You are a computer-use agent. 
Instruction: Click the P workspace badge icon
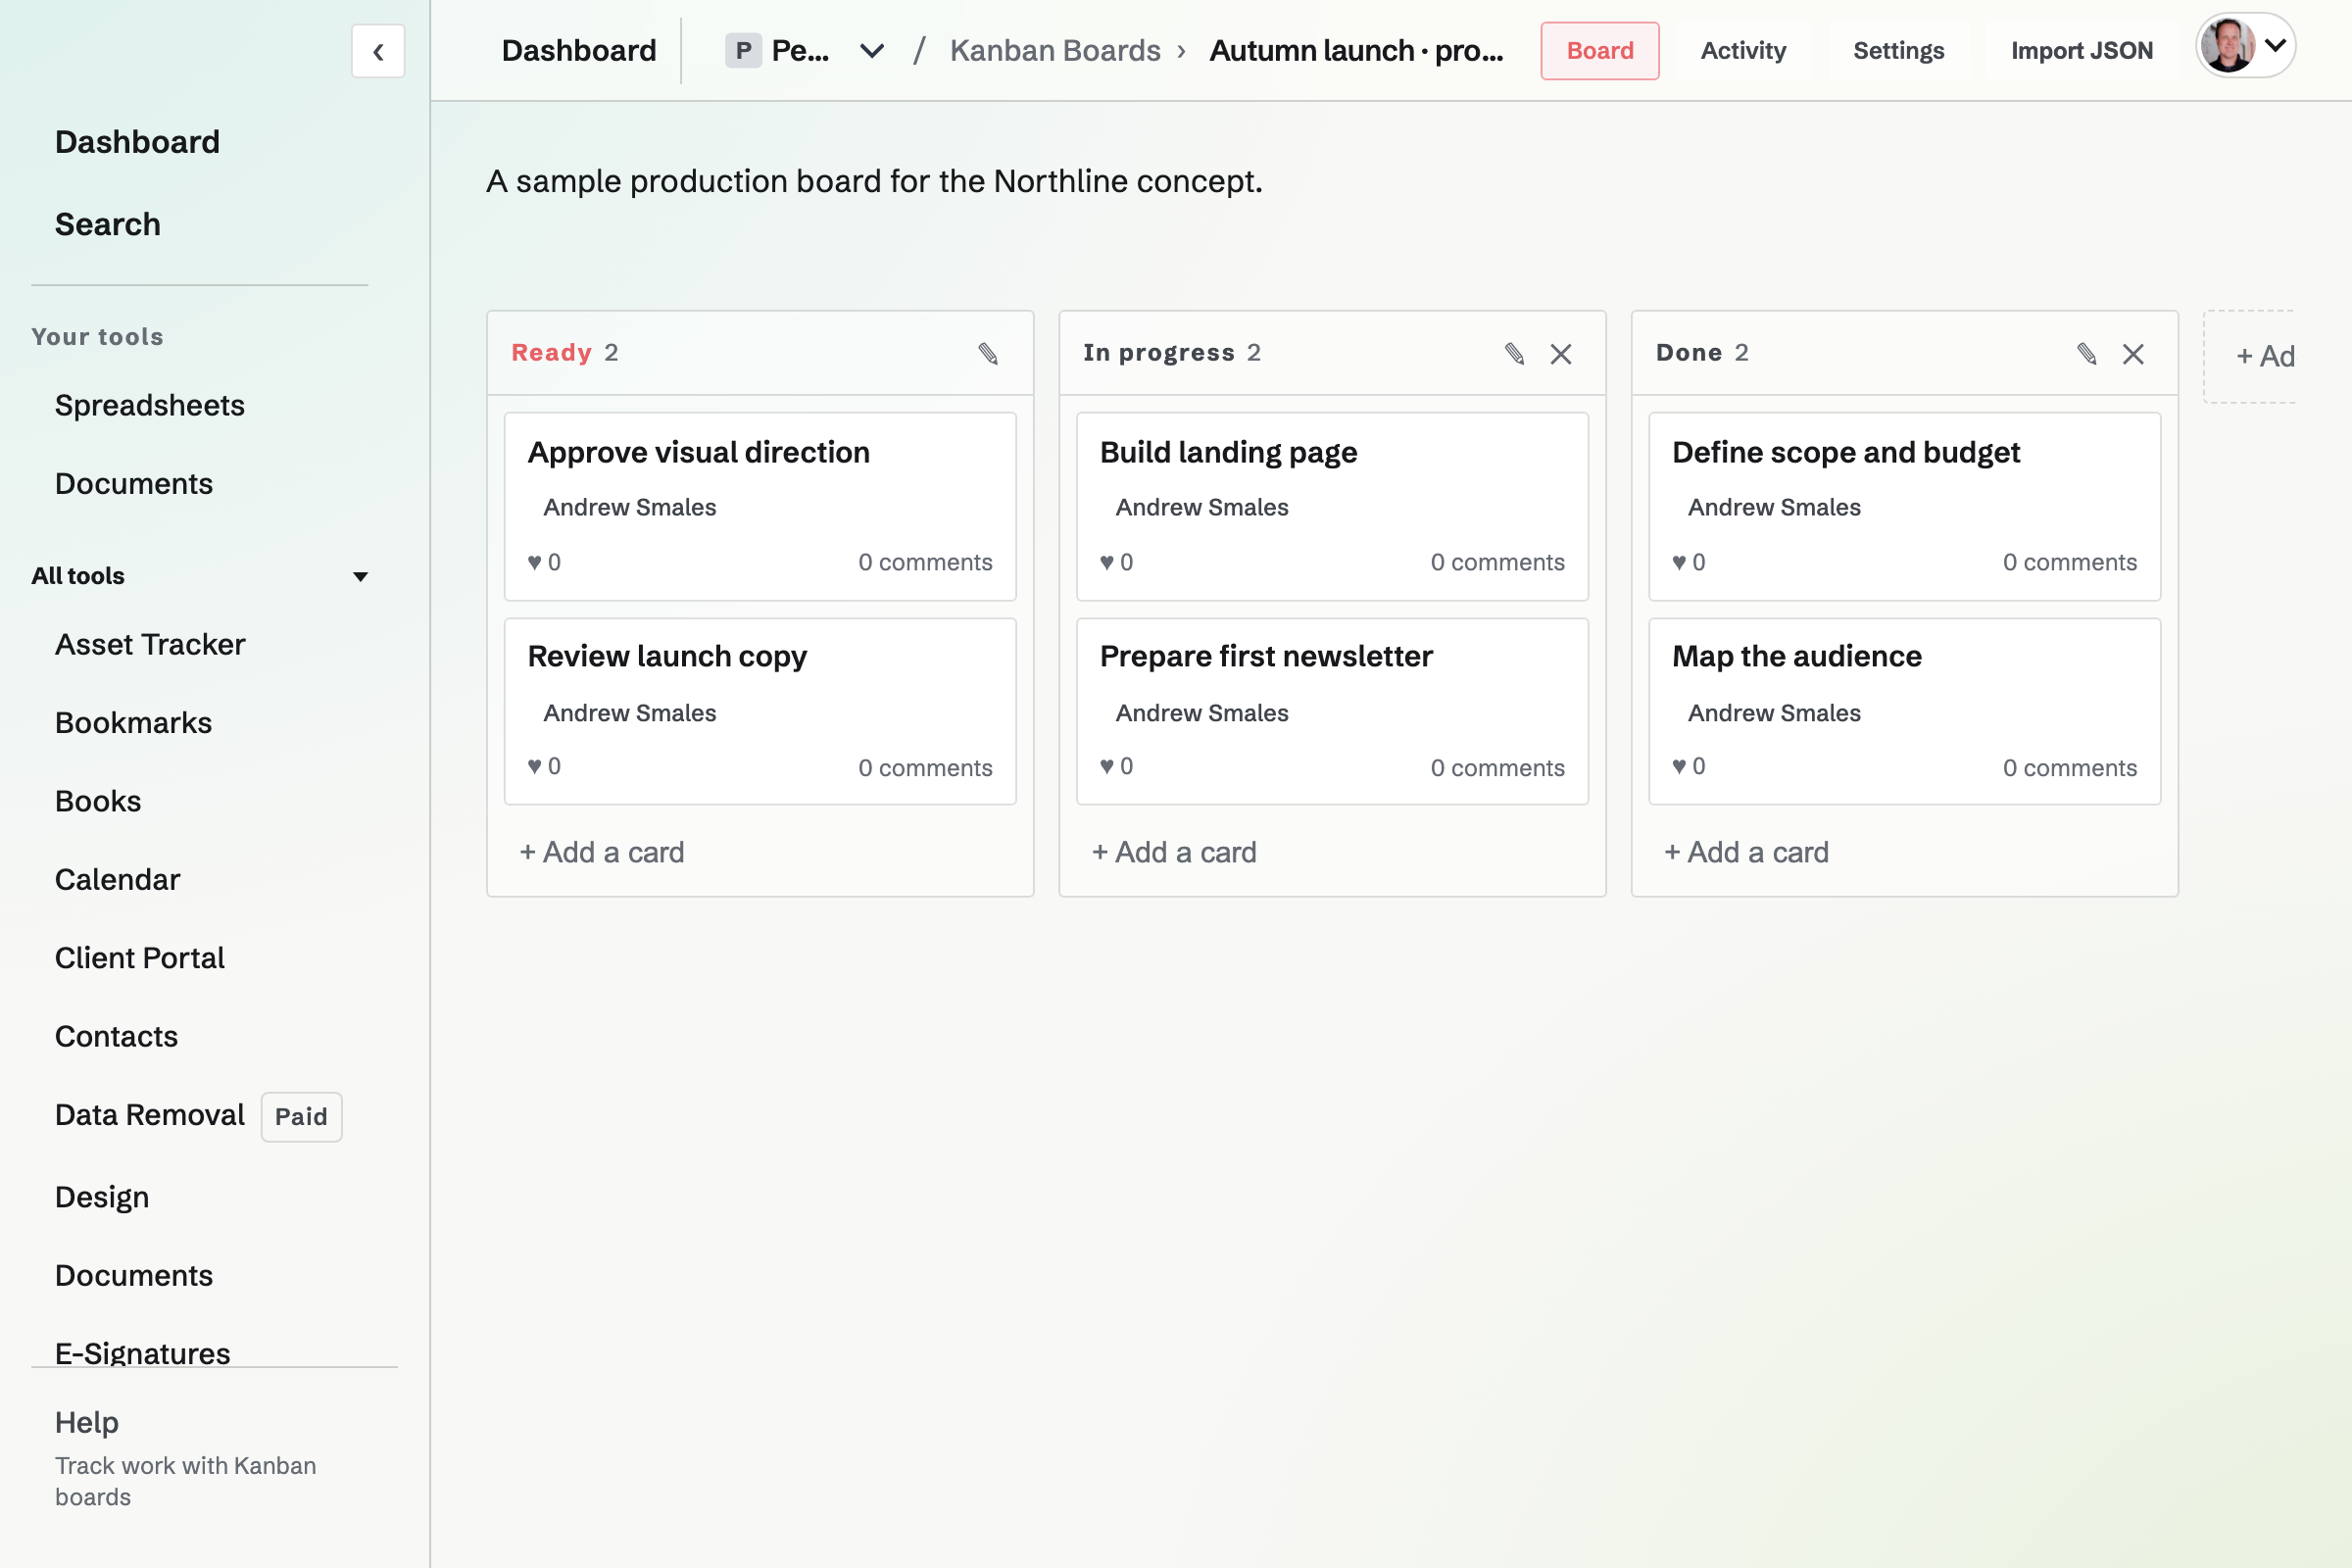(743, 51)
